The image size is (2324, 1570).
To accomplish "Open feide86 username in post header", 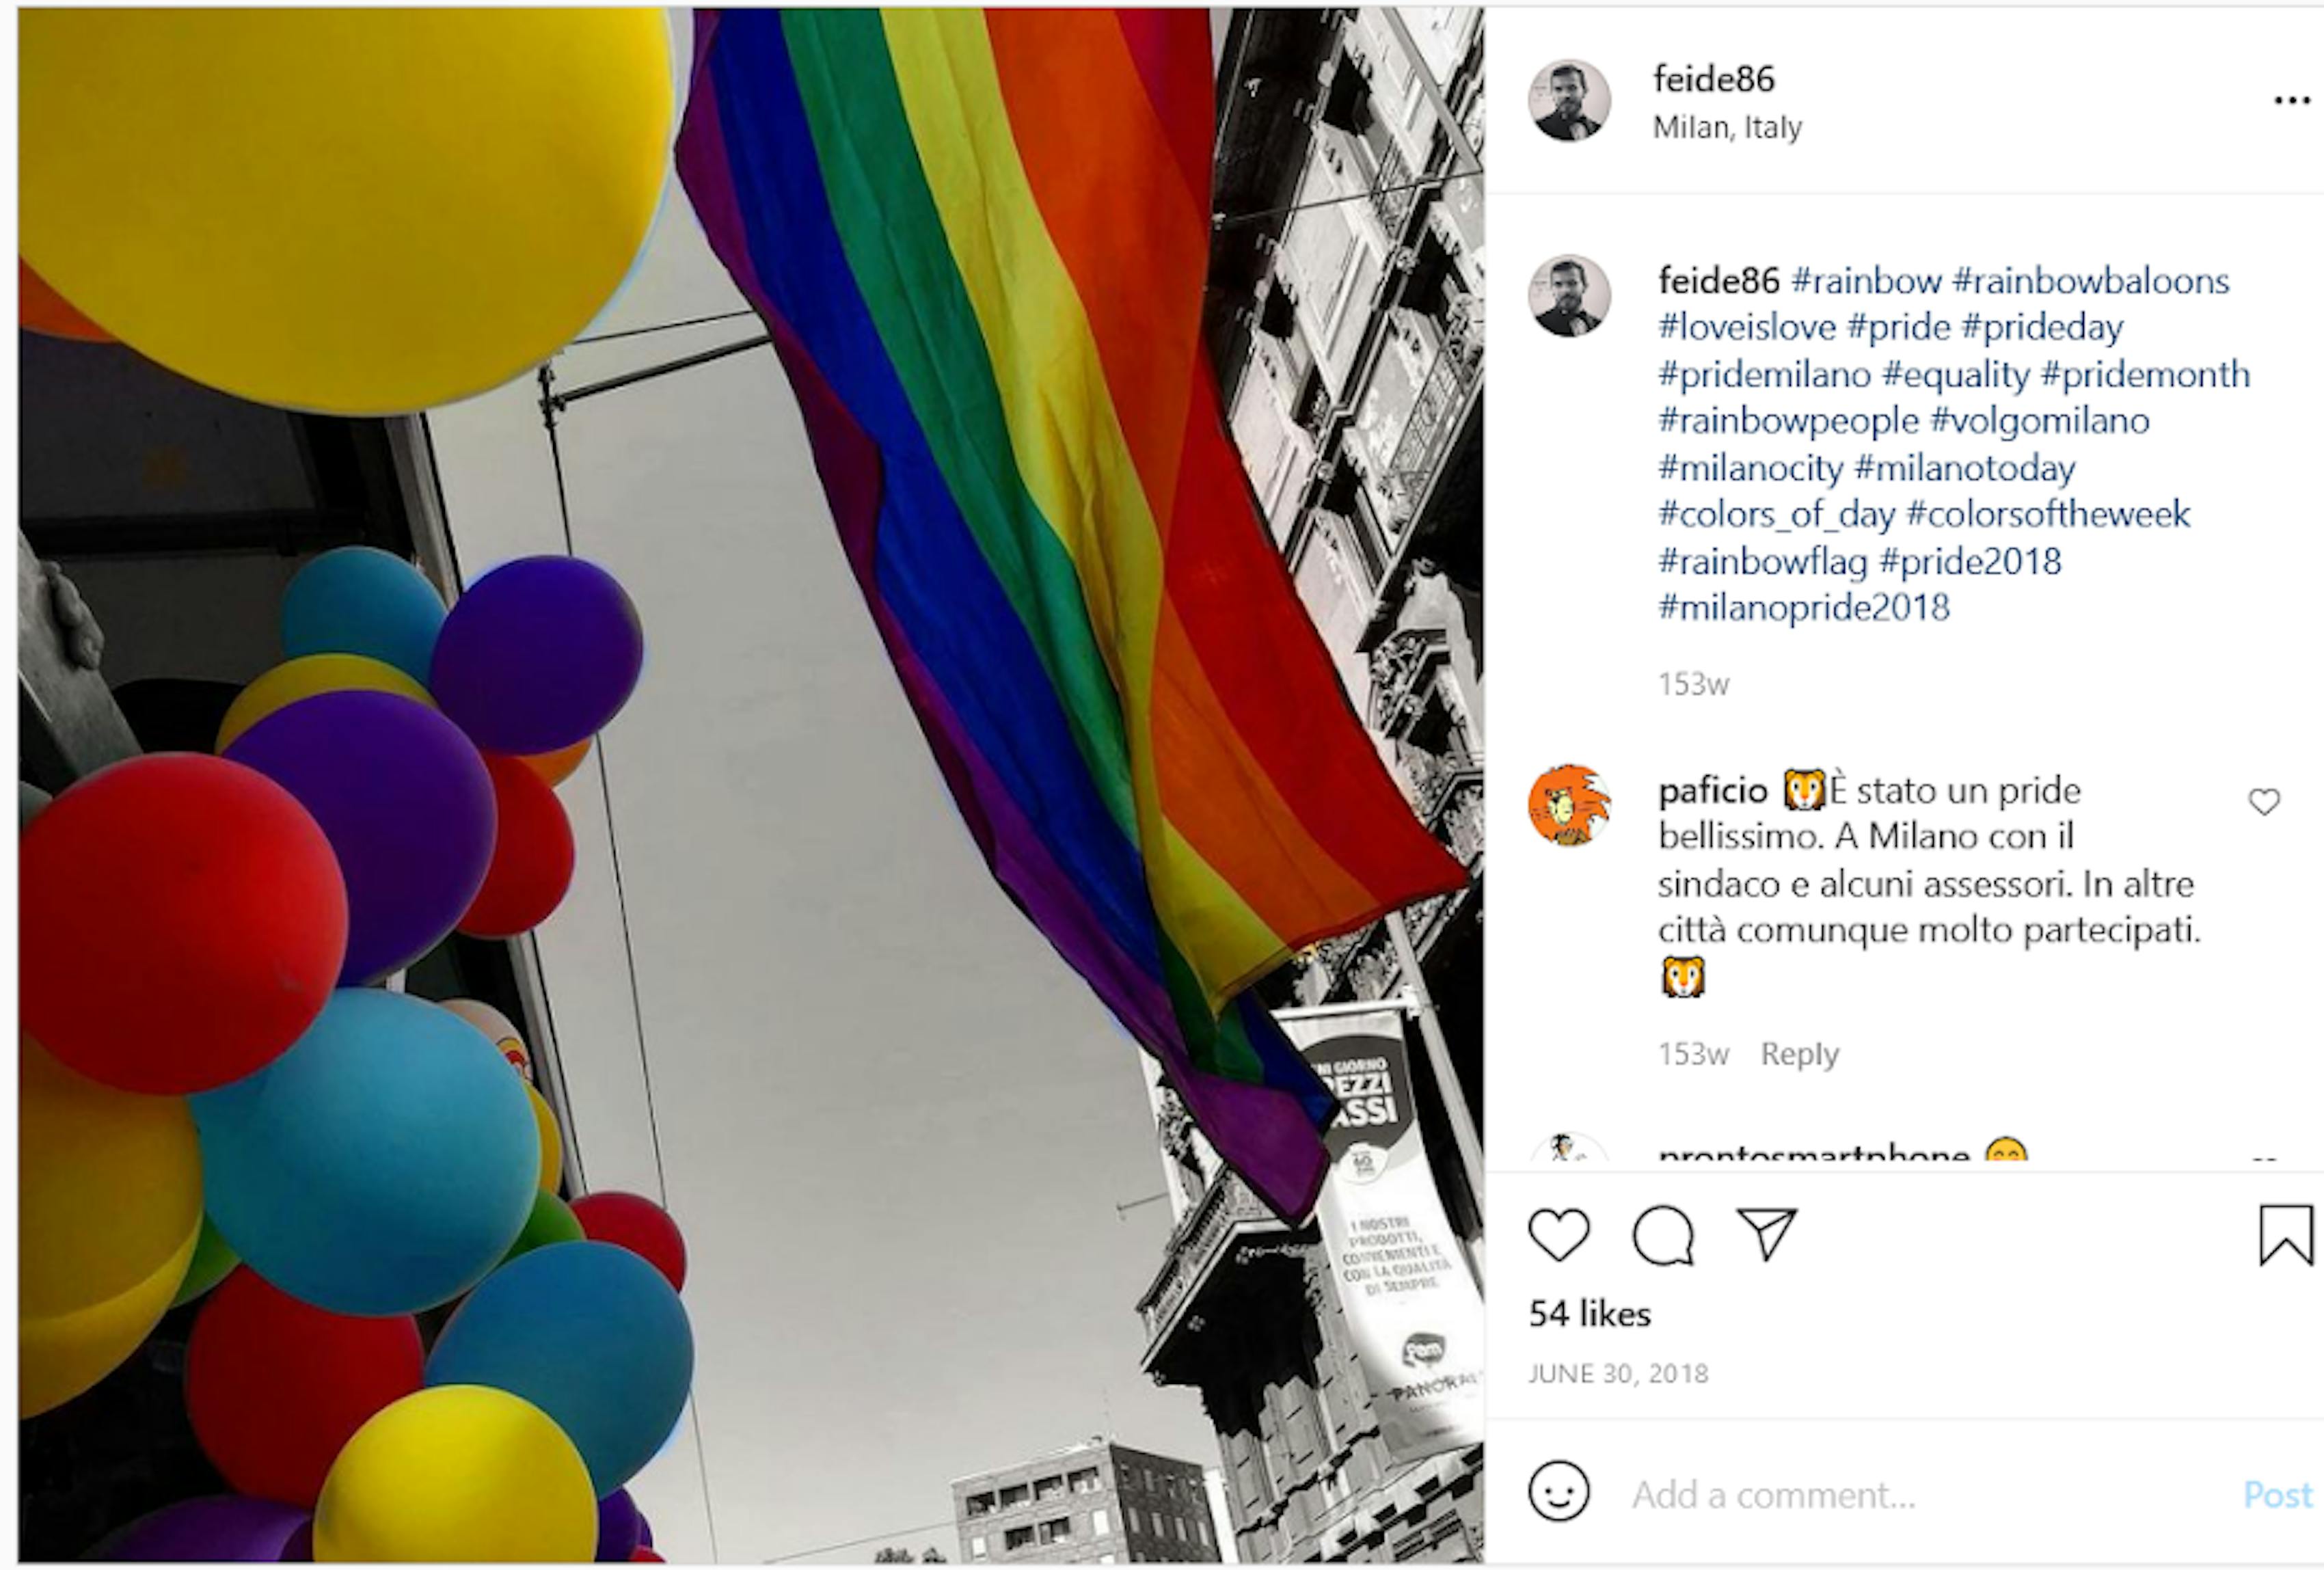I will click(1714, 79).
